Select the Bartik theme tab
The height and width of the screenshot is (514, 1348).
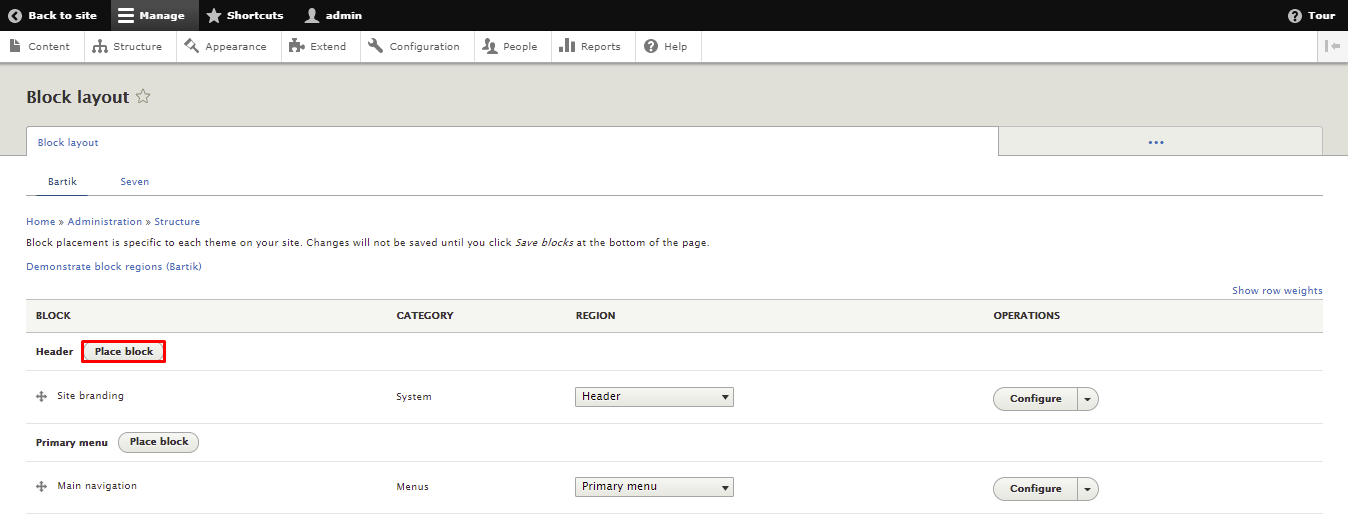tap(62, 182)
